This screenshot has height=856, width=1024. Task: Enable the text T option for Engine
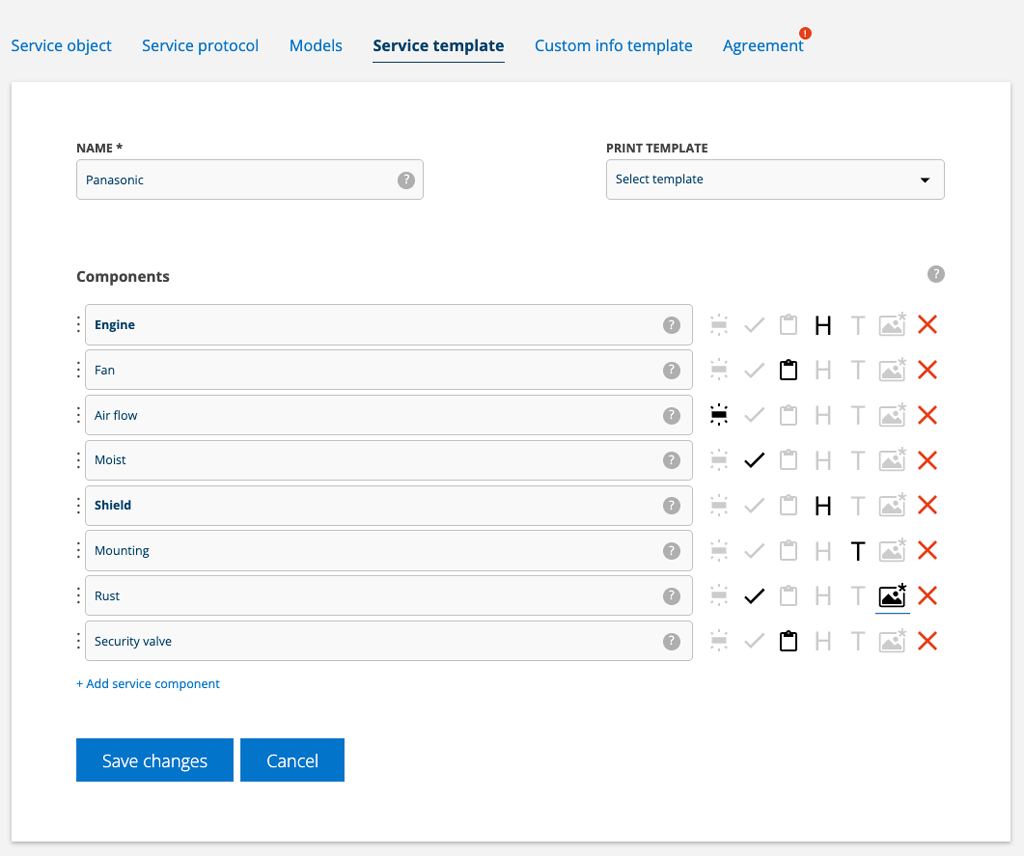(857, 325)
